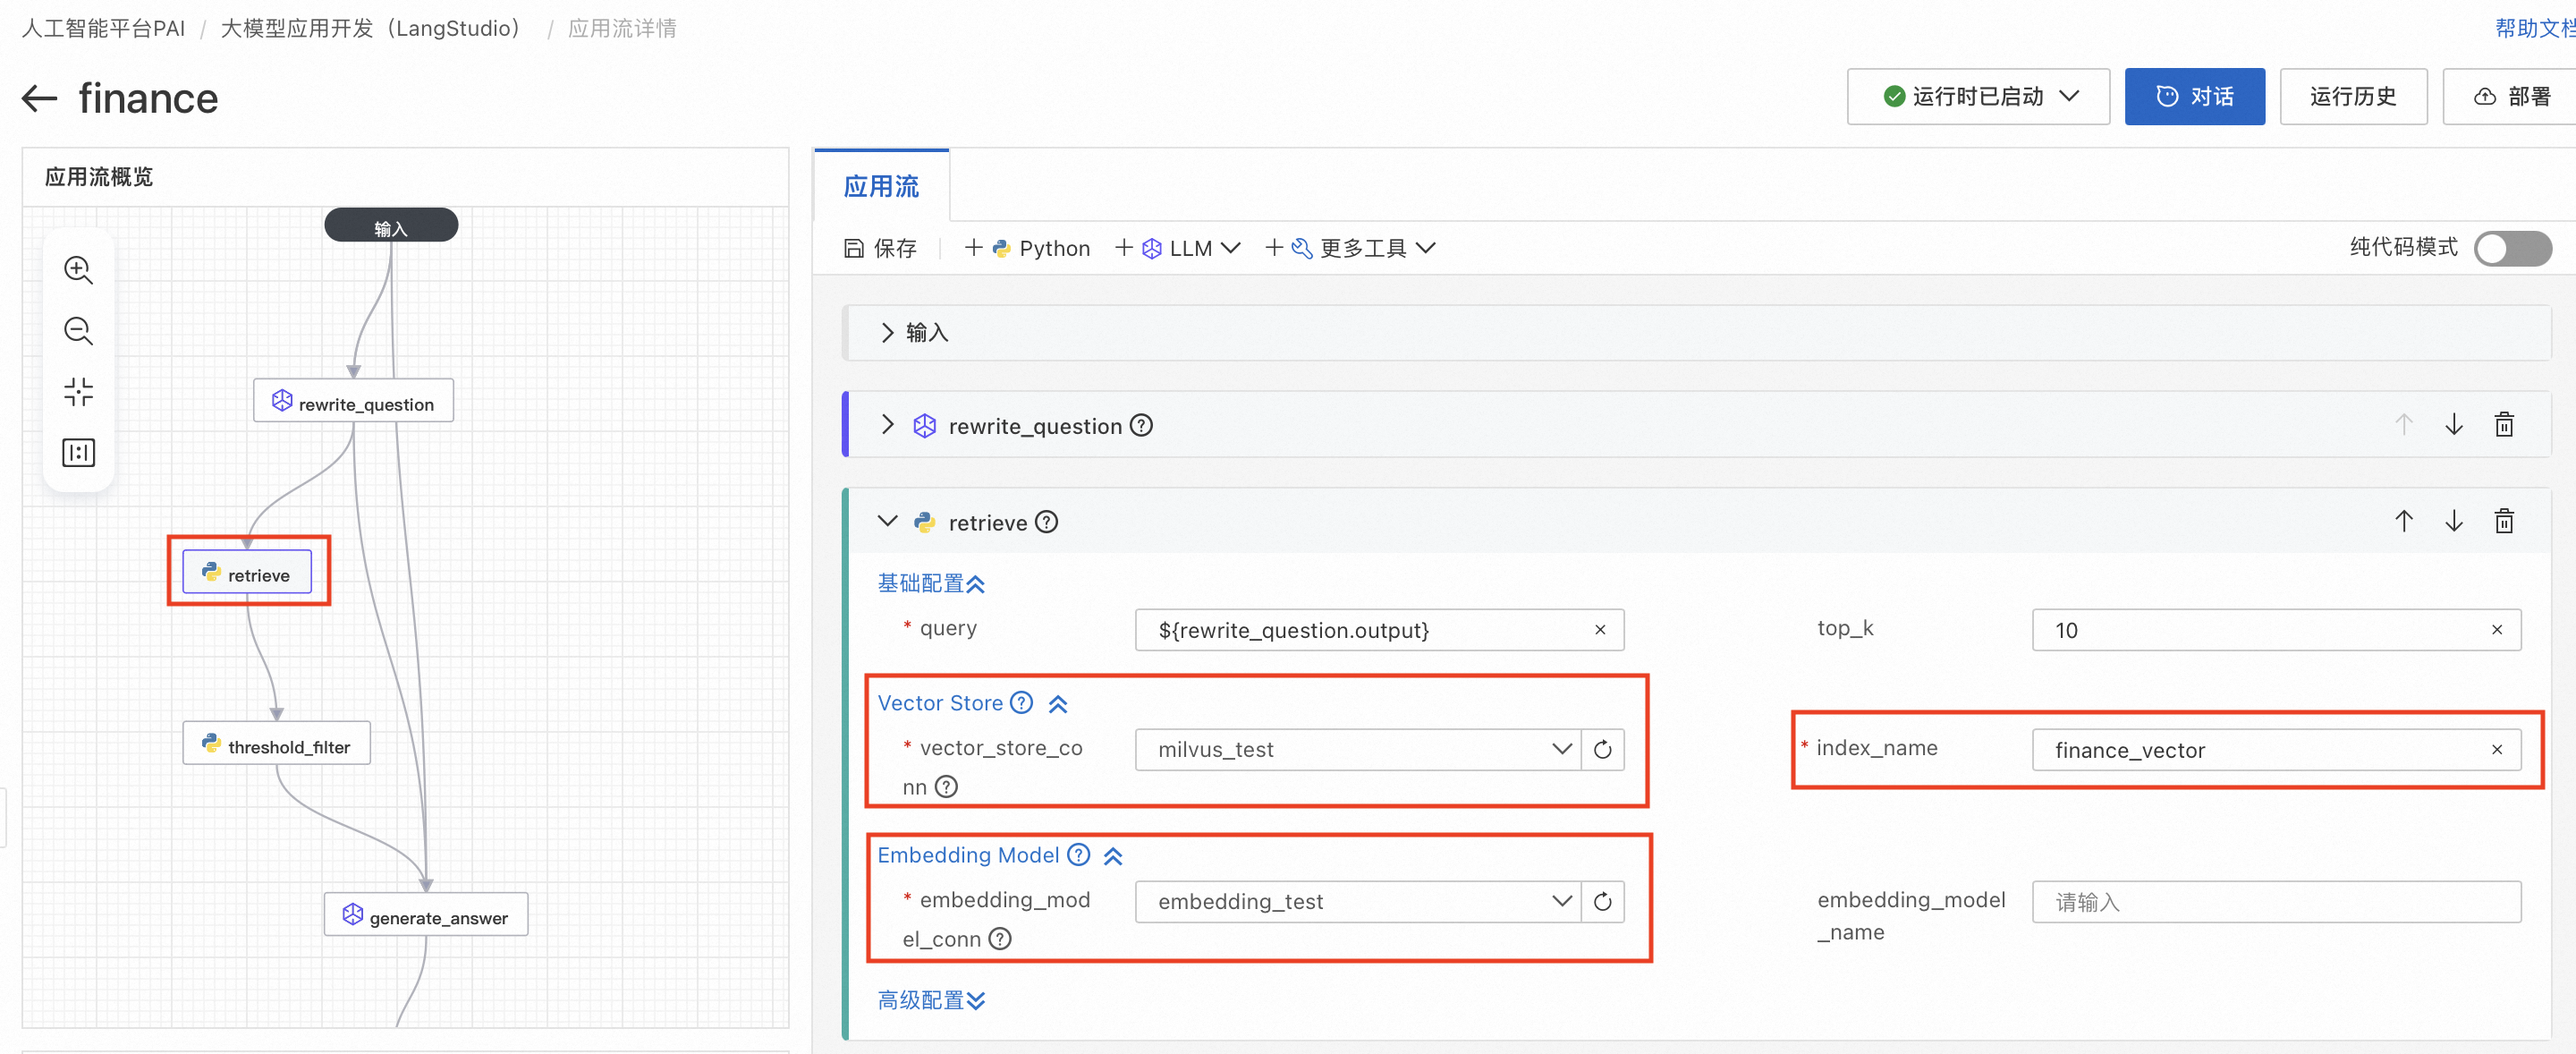The width and height of the screenshot is (2576, 1054).
Task: Refresh the vector store connection list
Action: [x=1602, y=749]
